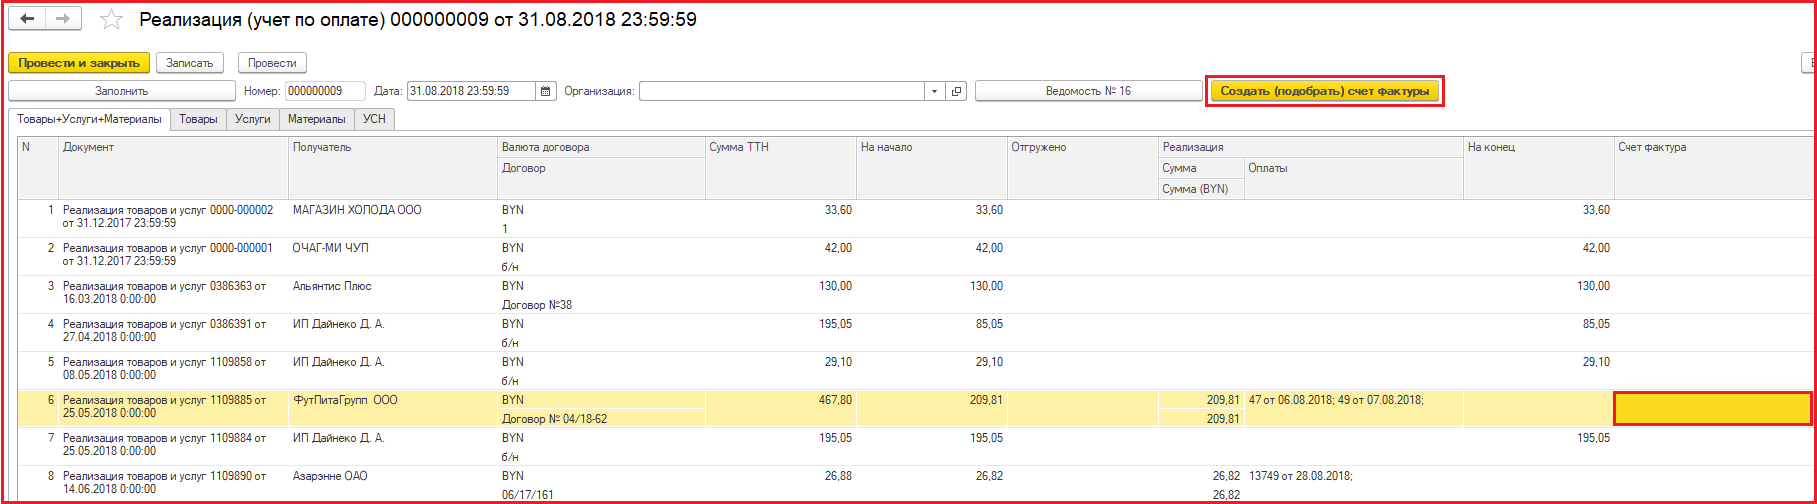Click the Провести button

coord(272,63)
